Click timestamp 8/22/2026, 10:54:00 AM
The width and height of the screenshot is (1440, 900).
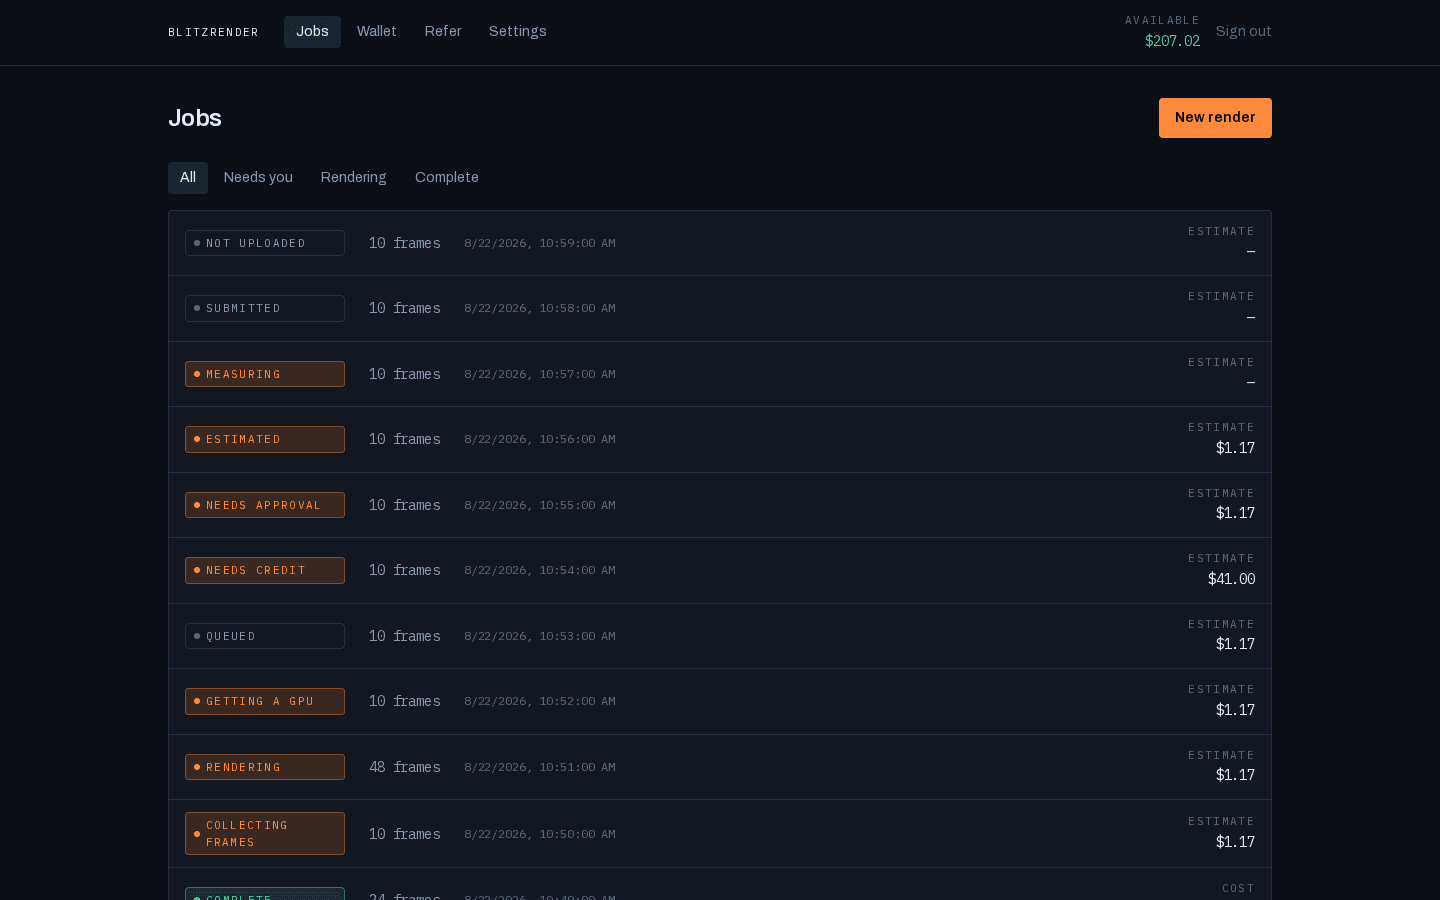(540, 570)
